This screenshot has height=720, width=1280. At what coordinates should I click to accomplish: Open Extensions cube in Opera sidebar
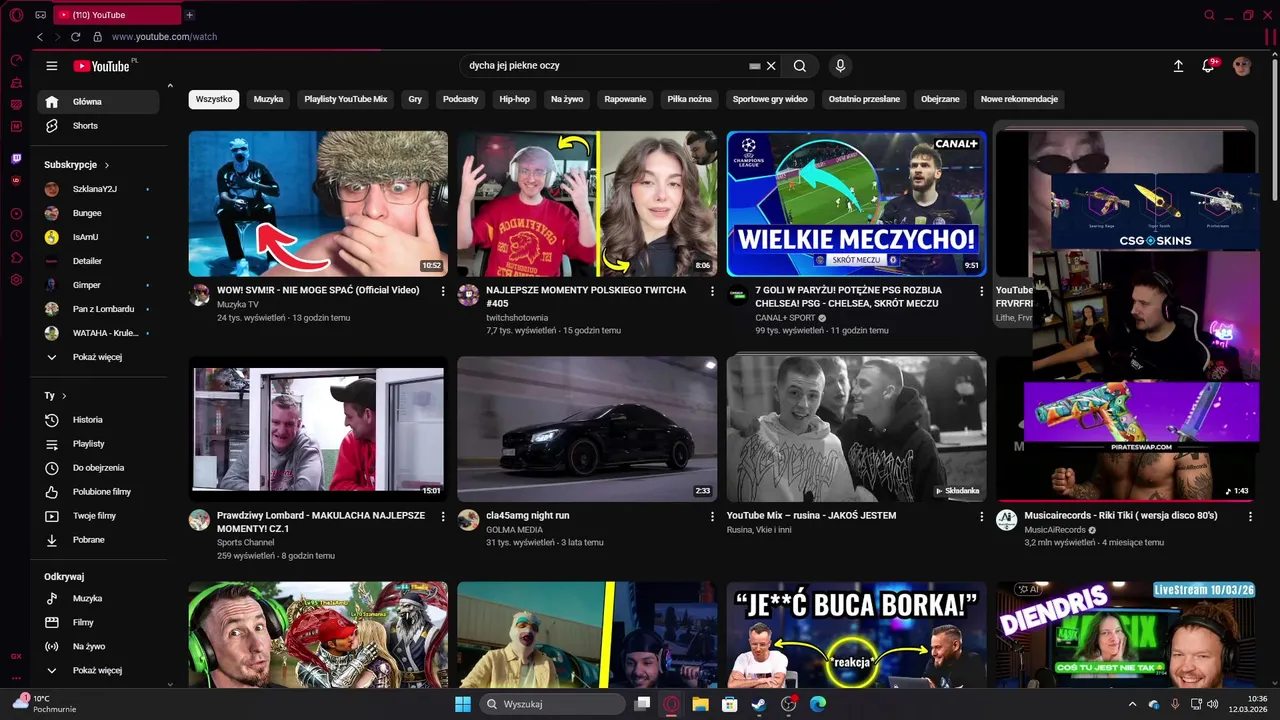pyautogui.click(x=16, y=258)
